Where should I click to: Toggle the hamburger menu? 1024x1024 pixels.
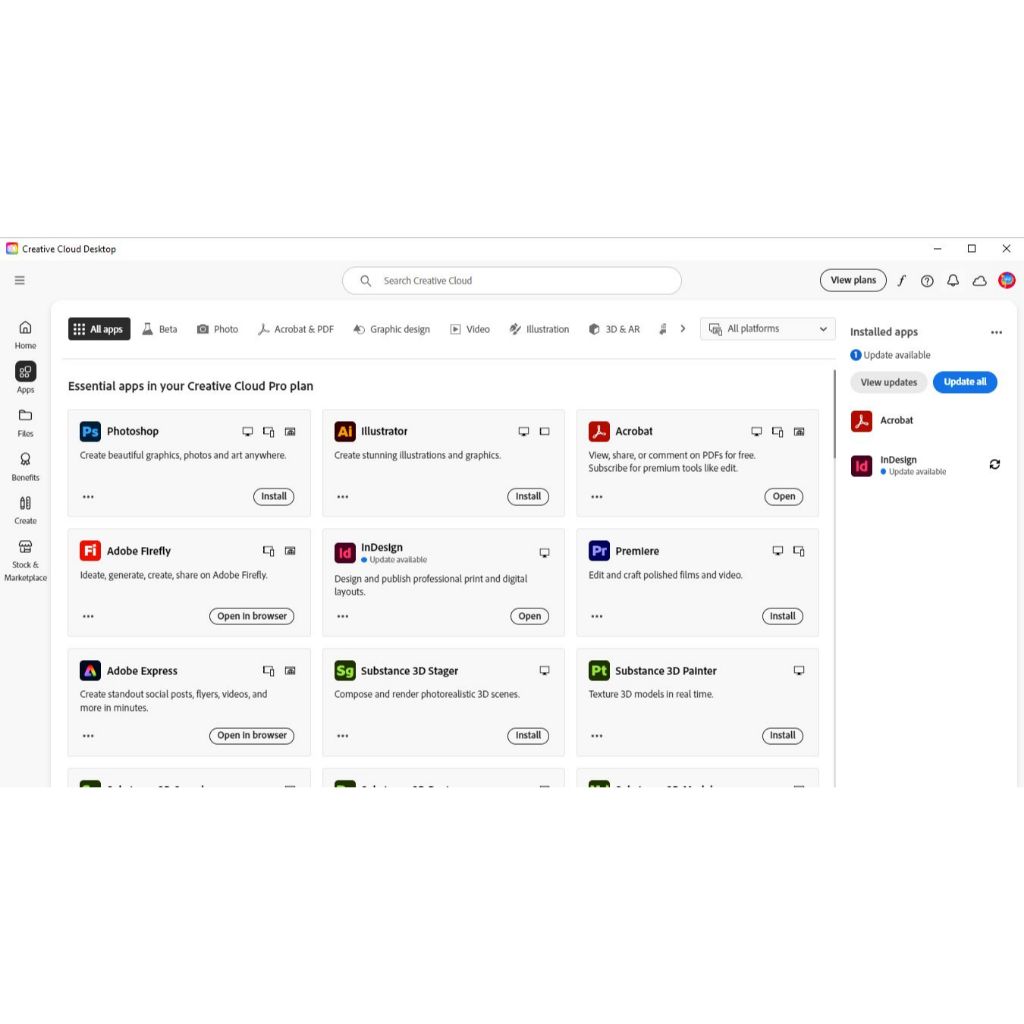point(20,281)
